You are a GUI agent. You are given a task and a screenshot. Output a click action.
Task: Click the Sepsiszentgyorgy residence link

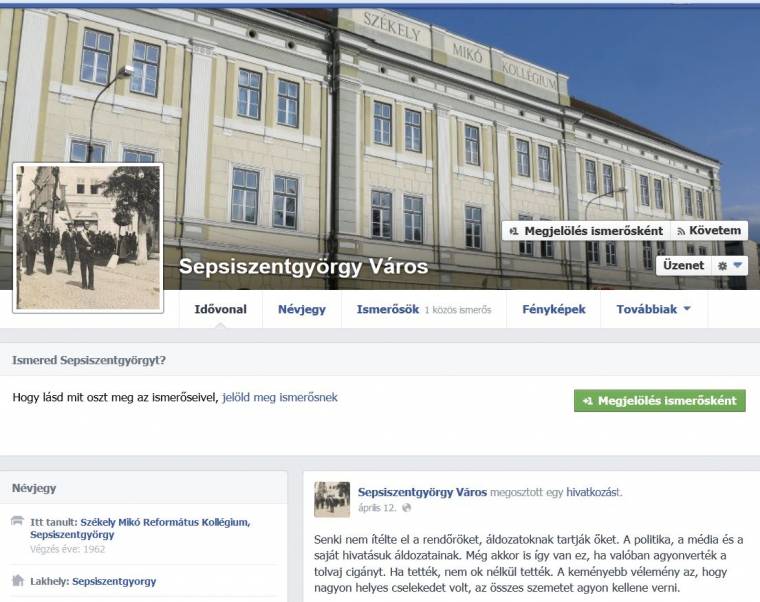tap(114, 581)
